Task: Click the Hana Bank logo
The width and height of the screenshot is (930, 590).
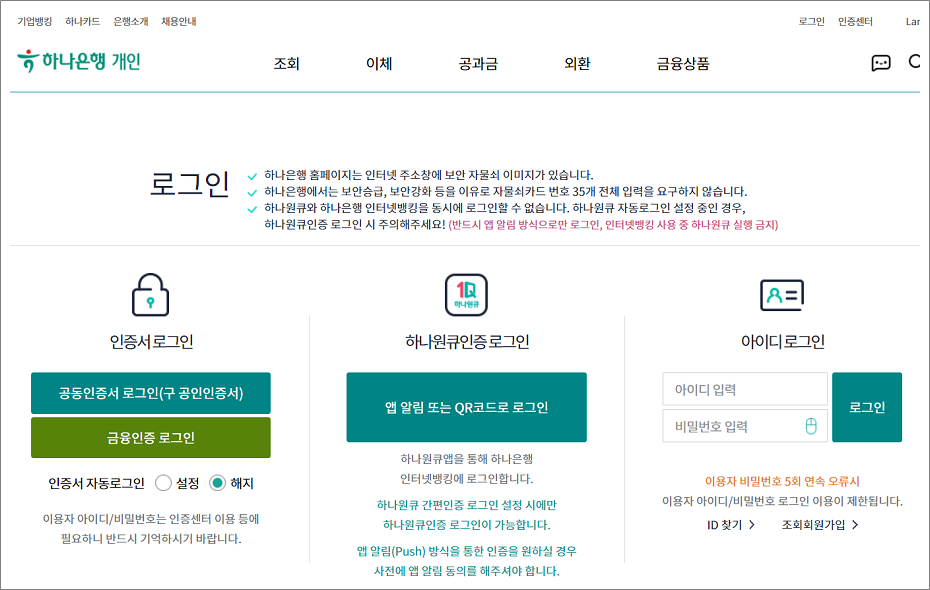Action: [x=78, y=61]
